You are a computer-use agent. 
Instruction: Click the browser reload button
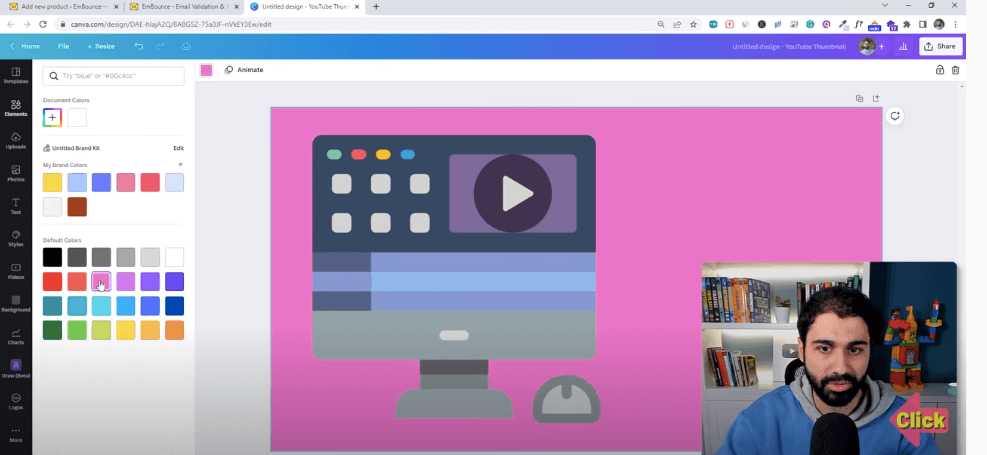(x=43, y=25)
